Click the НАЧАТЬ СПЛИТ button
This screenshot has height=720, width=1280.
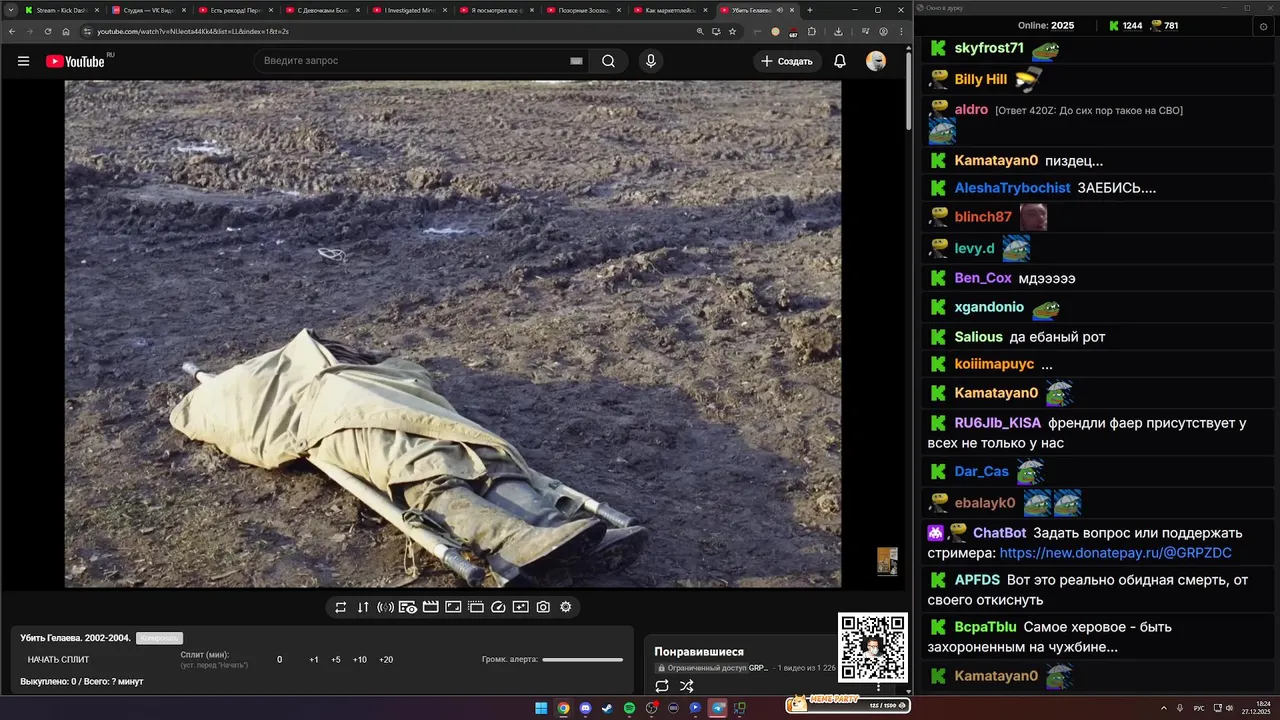tap(58, 660)
